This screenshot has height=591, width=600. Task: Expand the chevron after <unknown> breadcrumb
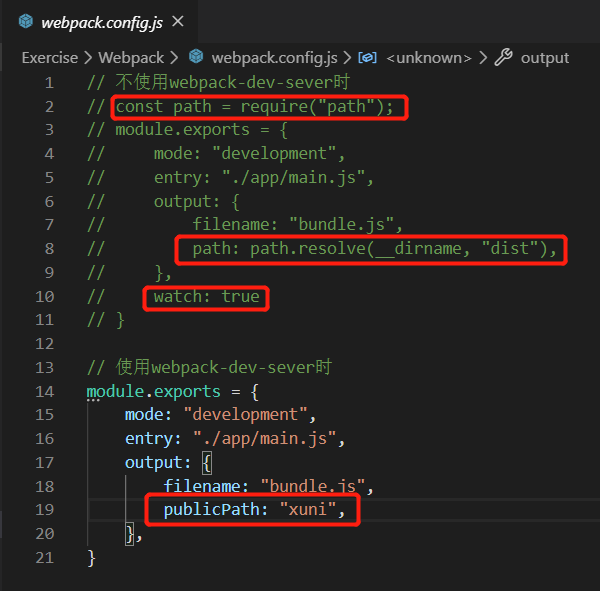(x=483, y=58)
